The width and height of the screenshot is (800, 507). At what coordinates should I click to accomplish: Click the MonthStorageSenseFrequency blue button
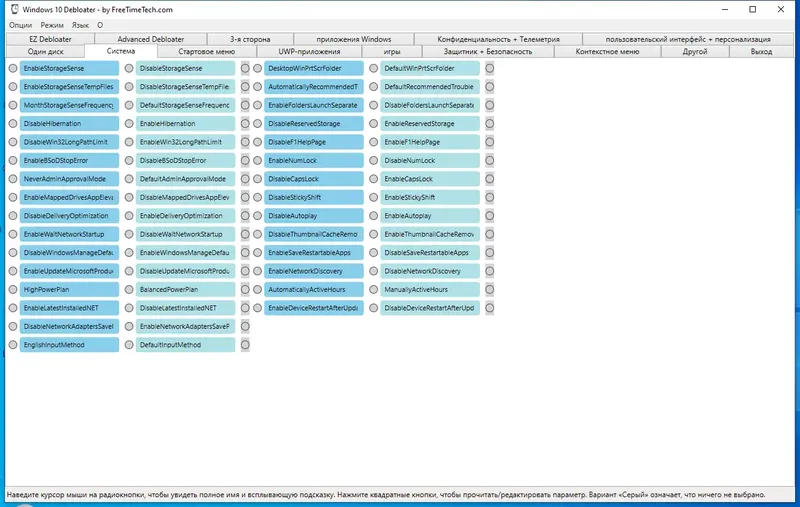click(x=69, y=105)
